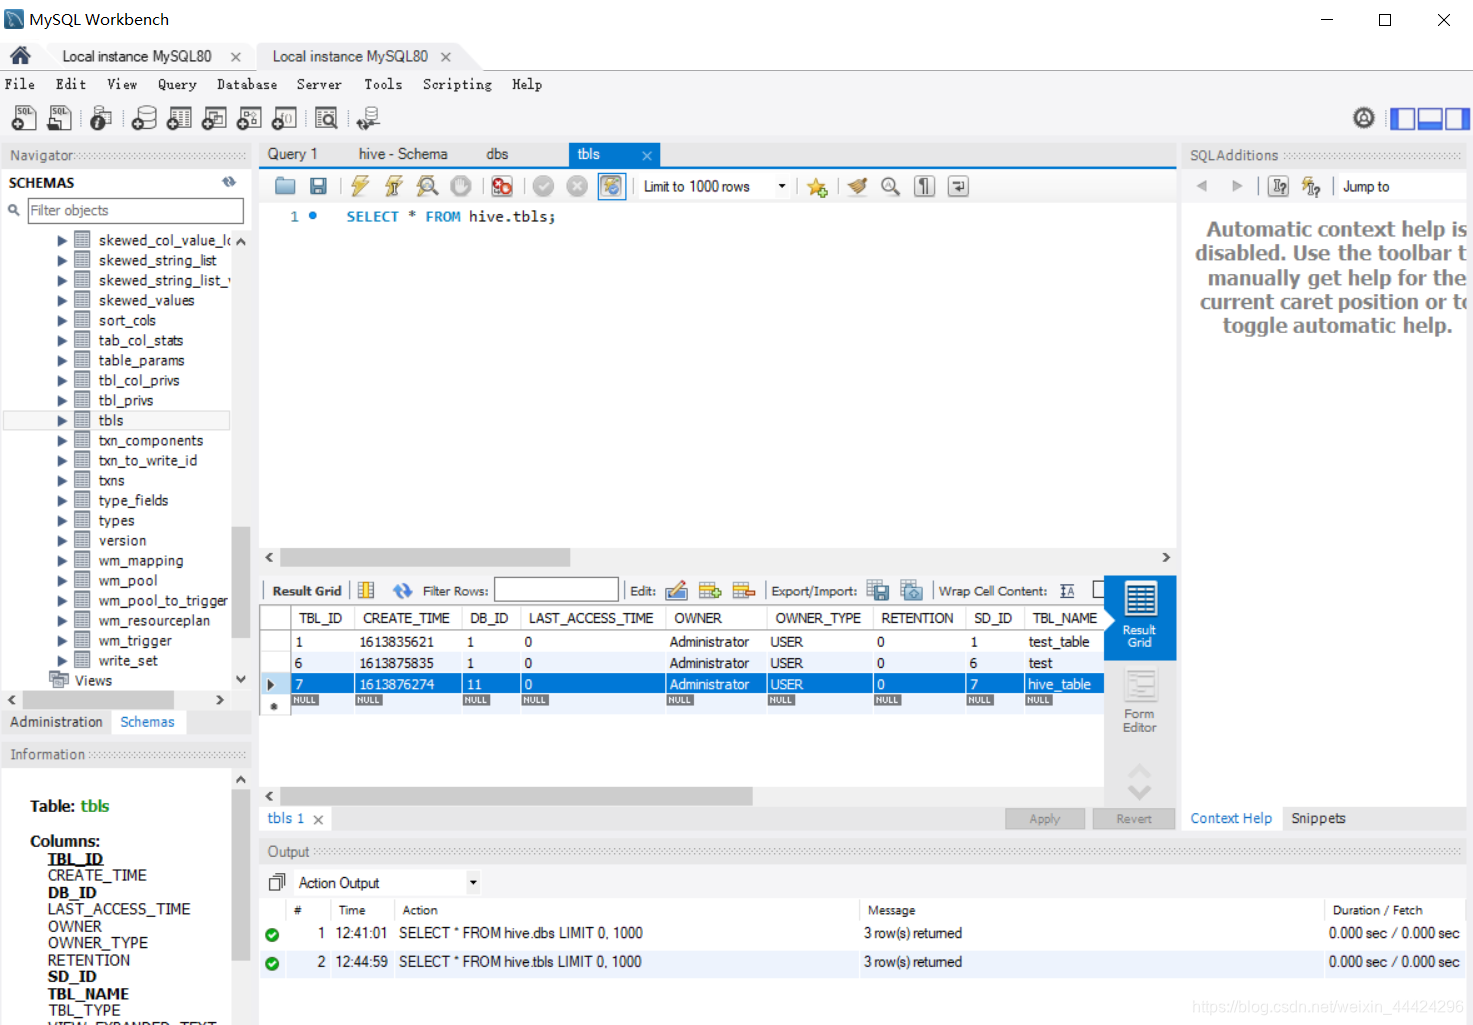Search table data icon in main toolbar
1473x1025 pixels.
pyautogui.click(x=326, y=118)
